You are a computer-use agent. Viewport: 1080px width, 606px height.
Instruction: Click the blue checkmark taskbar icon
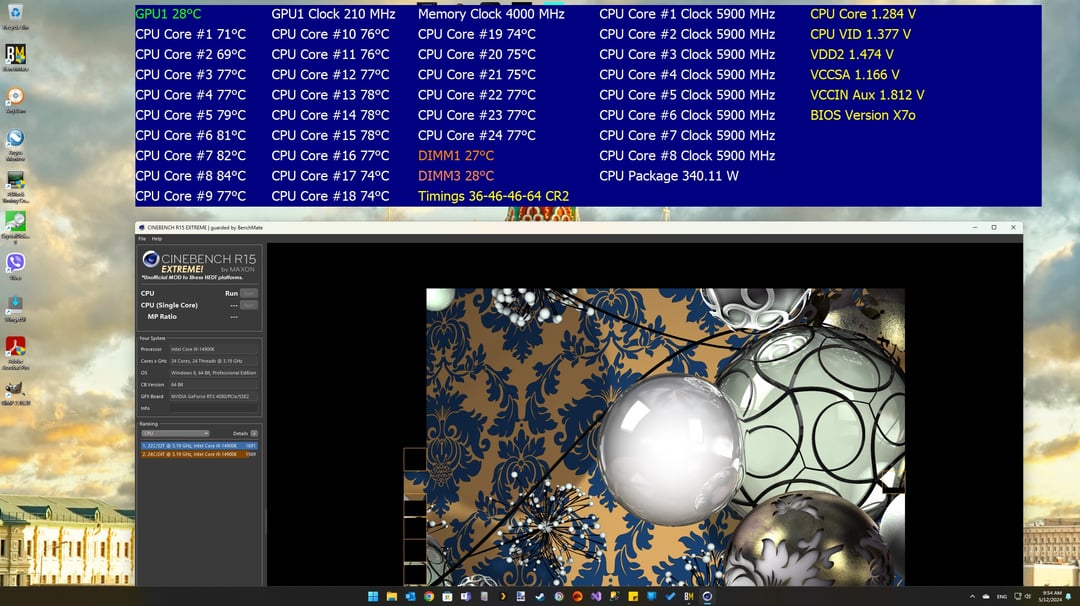coord(670,596)
